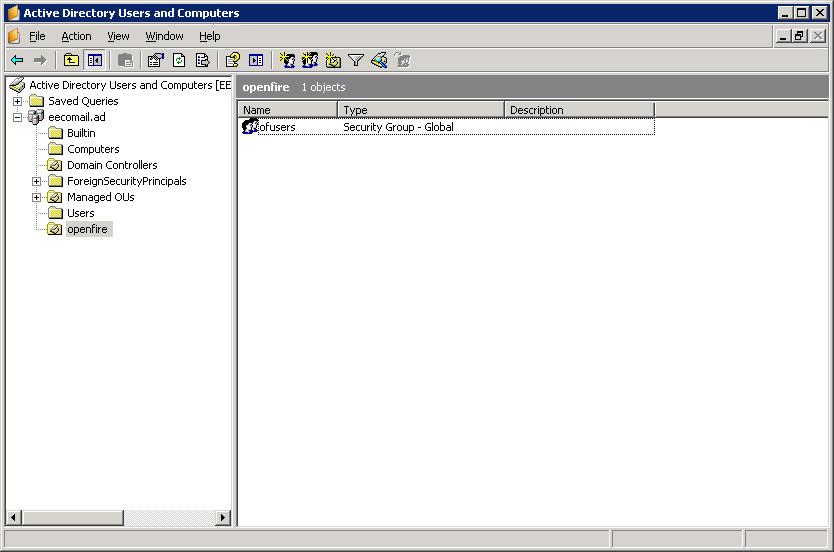Expand the Saved Queries node
This screenshot has height=552, width=834.
pos(18,101)
